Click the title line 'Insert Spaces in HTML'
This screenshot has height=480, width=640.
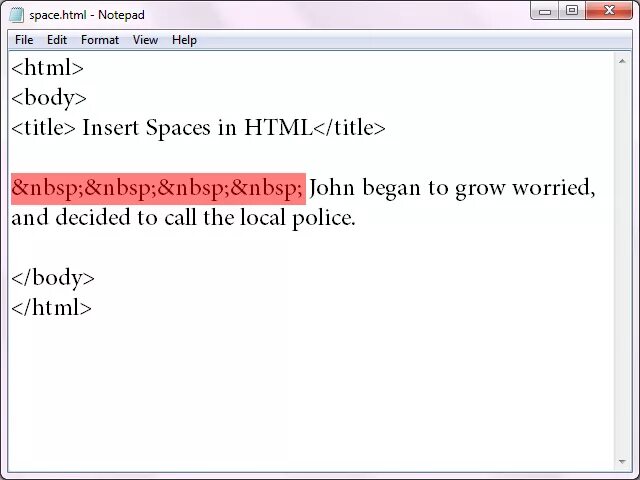pos(198,127)
